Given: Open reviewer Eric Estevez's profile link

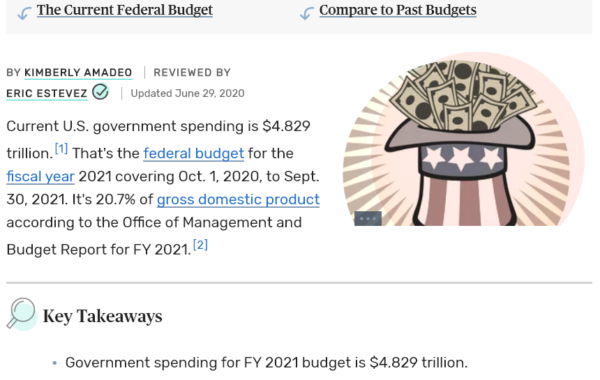Looking at the screenshot, I should click(47, 93).
